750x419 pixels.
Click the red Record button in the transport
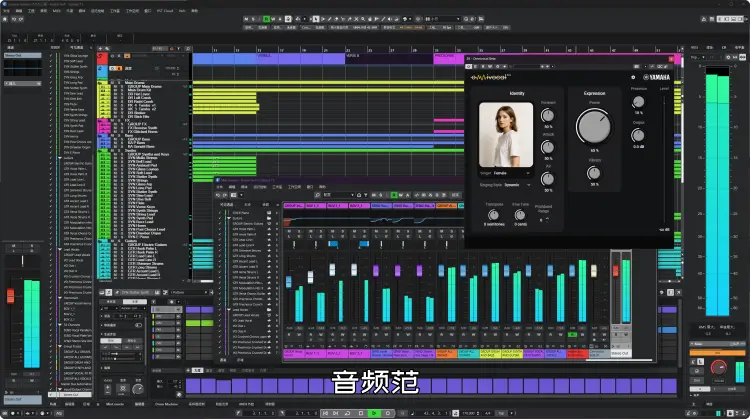pos(387,413)
